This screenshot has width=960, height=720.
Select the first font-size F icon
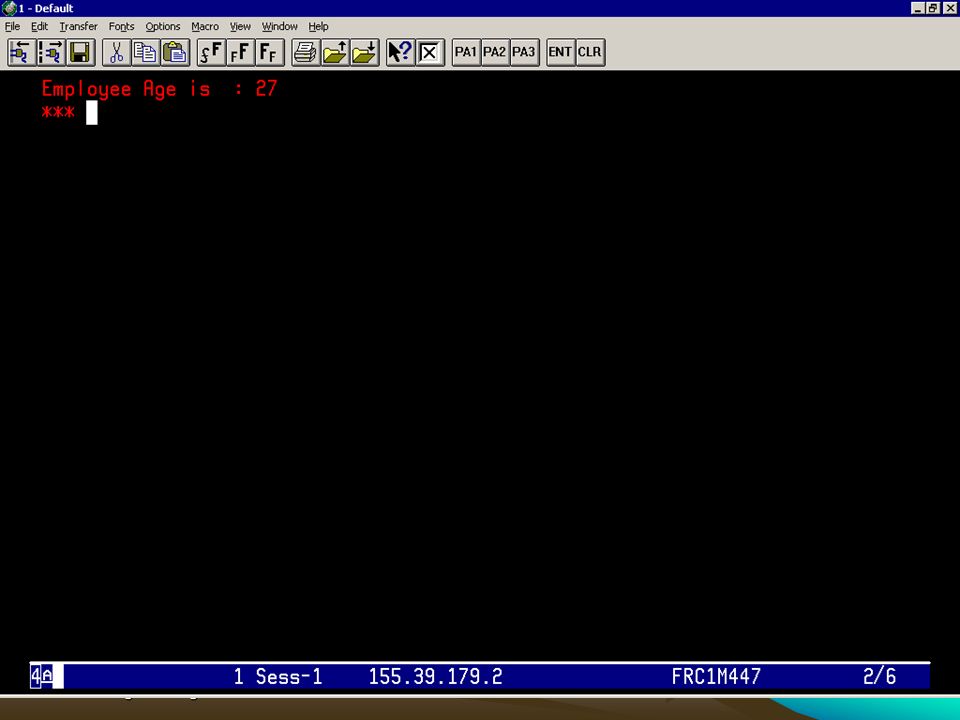pyautogui.click(x=211, y=53)
